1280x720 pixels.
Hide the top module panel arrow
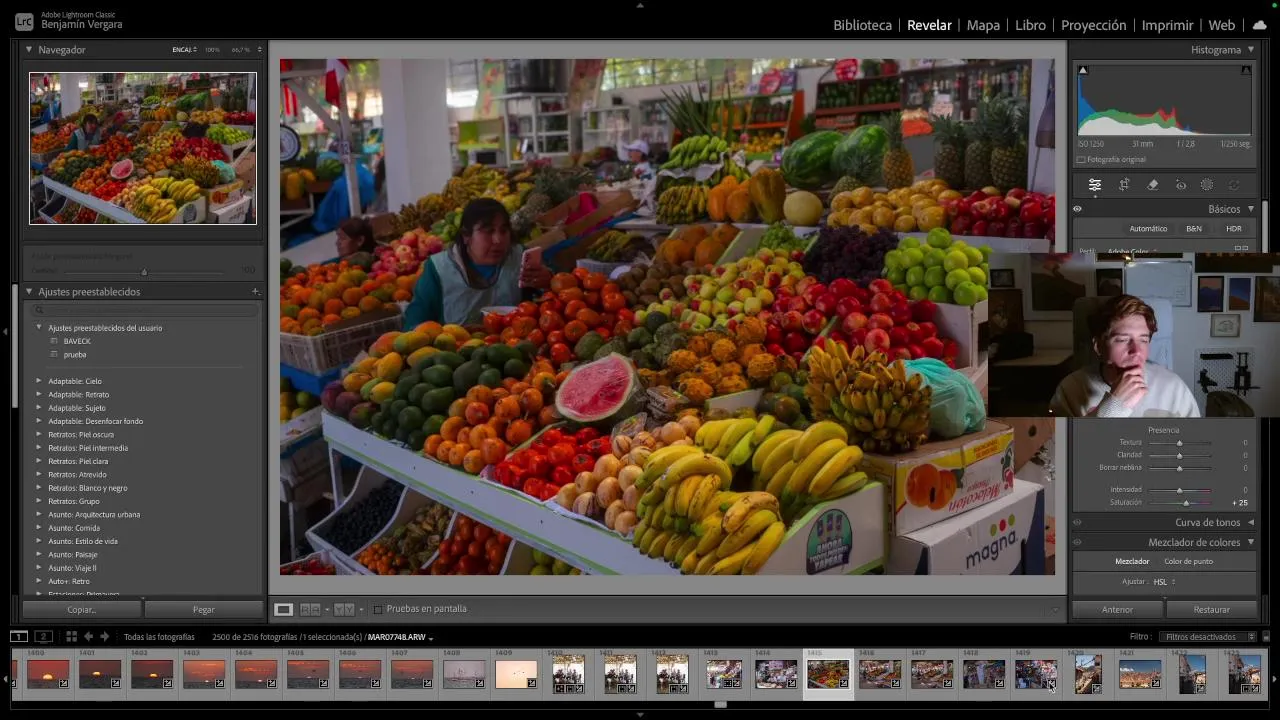[x=640, y=4]
